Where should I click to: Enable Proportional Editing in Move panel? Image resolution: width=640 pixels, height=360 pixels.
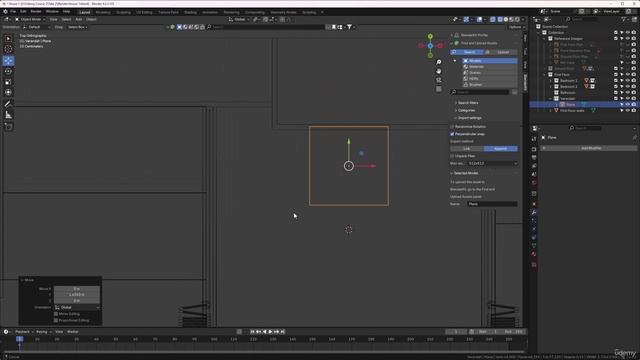56,320
